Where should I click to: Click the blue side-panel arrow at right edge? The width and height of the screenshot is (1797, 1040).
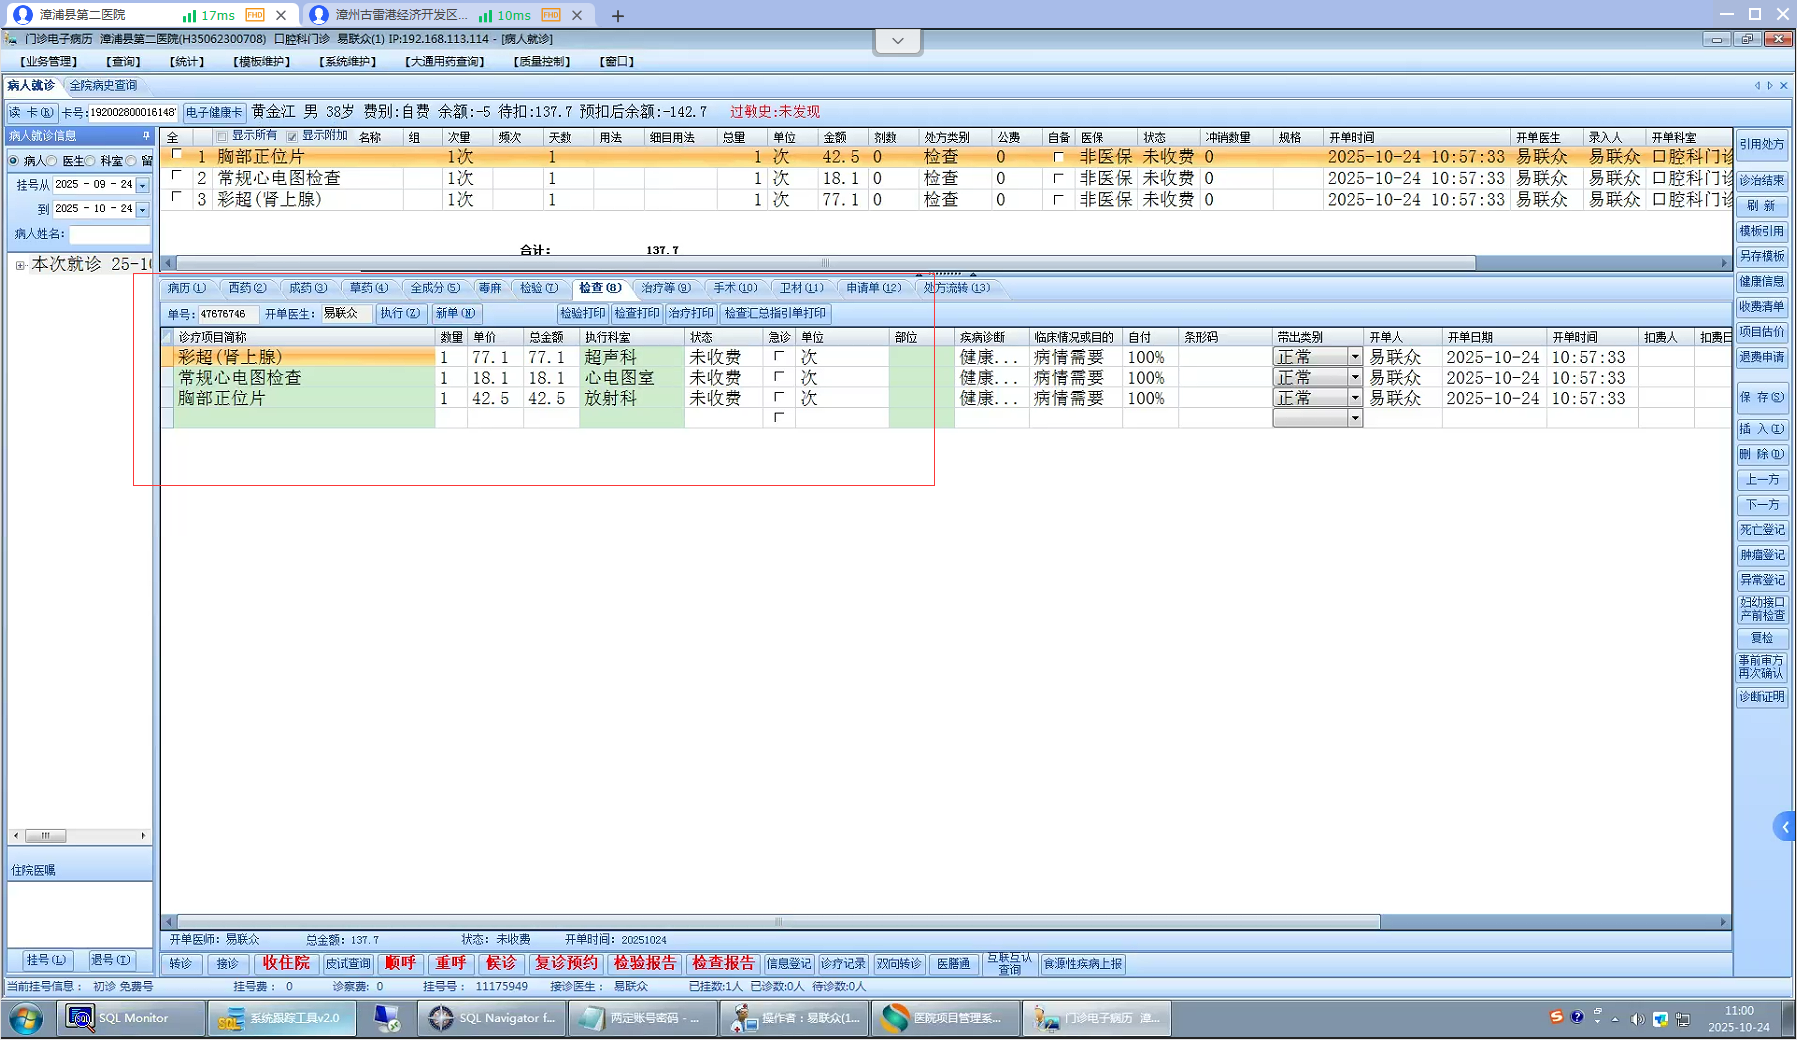(1785, 827)
